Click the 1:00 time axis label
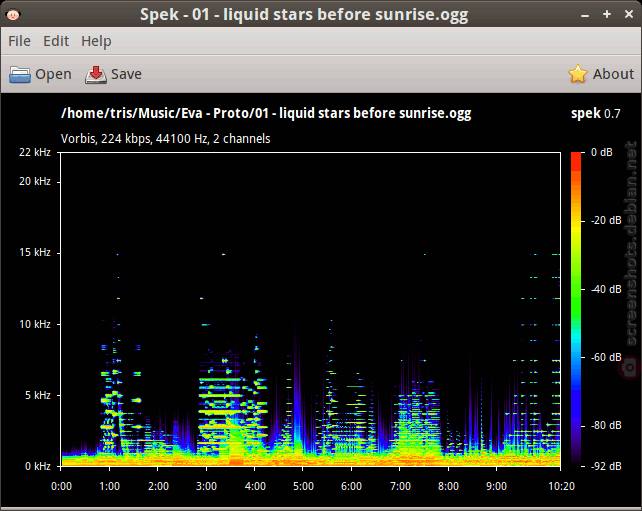 tap(110, 486)
